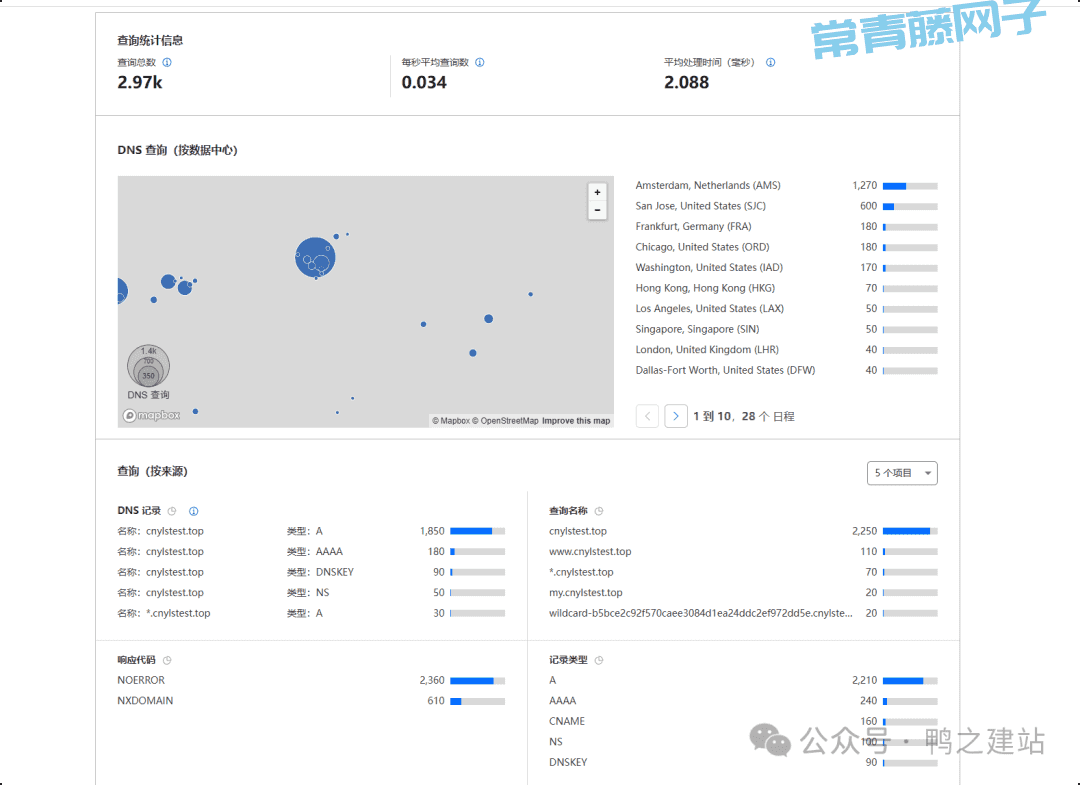Screen dimensions: 1080x785
Task: Select Hong Kong, Hong Kong (HKG) row
Action: [x=786, y=289]
